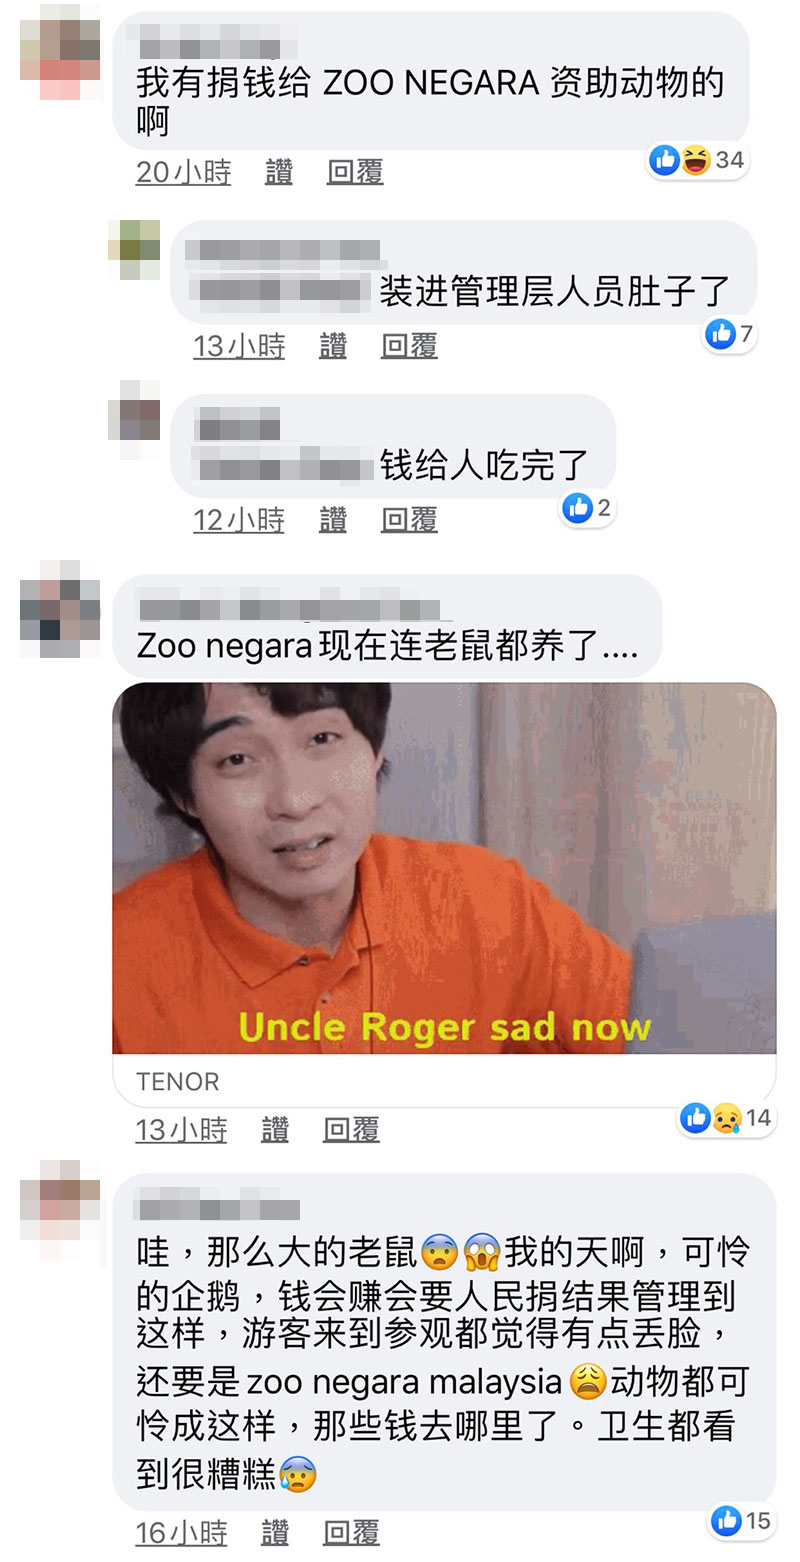Like the ZOO NEGARA 资助动物 comment

coord(278,172)
